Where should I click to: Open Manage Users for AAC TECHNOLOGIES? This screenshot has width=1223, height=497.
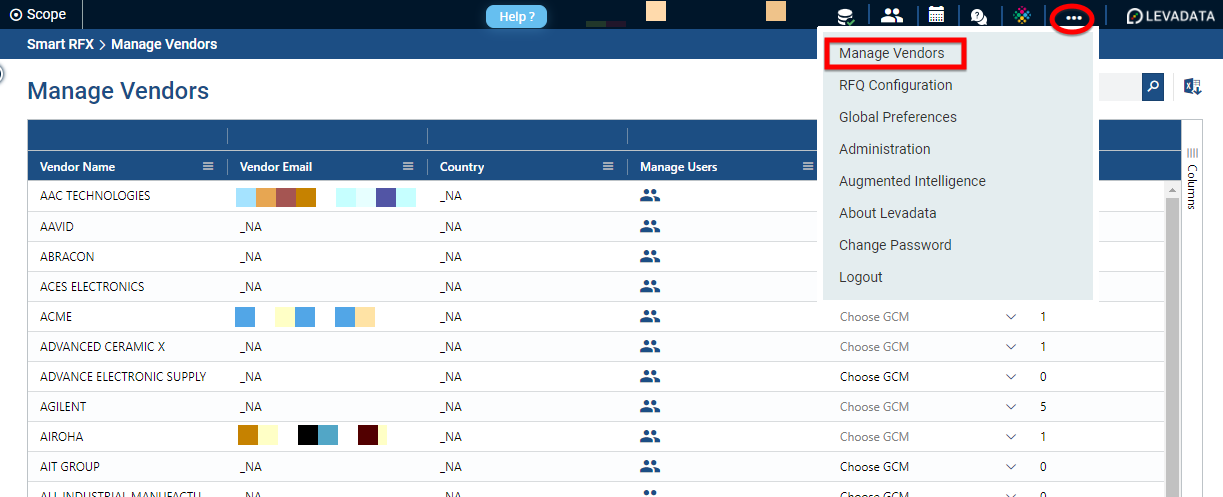(650, 196)
